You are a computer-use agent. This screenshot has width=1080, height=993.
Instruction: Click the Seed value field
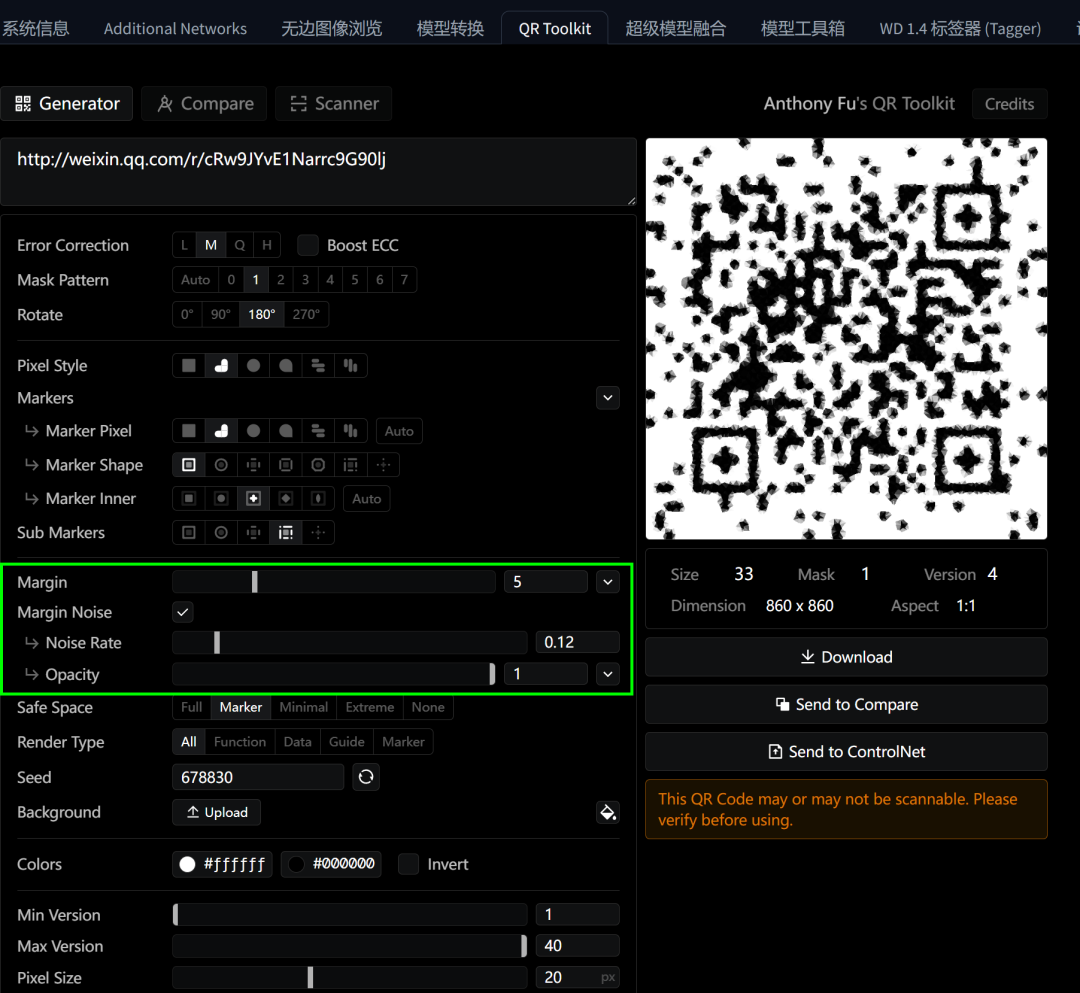(x=258, y=777)
